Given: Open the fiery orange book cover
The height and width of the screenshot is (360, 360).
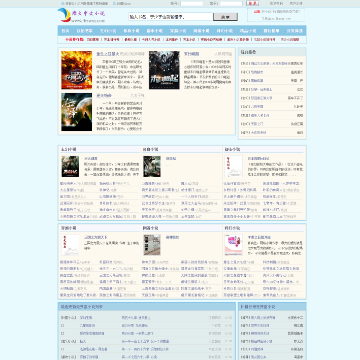Looking at the screenshot, I should (76, 70).
